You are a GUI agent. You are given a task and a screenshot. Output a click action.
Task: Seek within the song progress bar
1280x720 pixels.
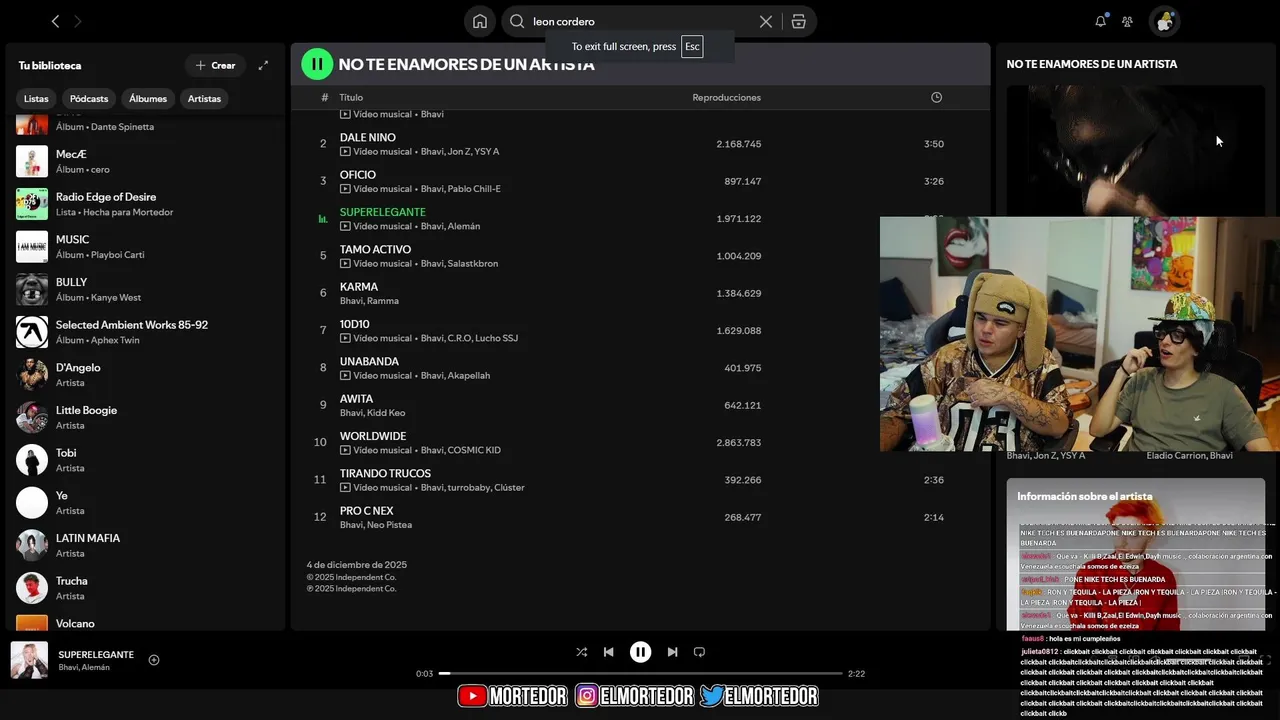point(640,674)
